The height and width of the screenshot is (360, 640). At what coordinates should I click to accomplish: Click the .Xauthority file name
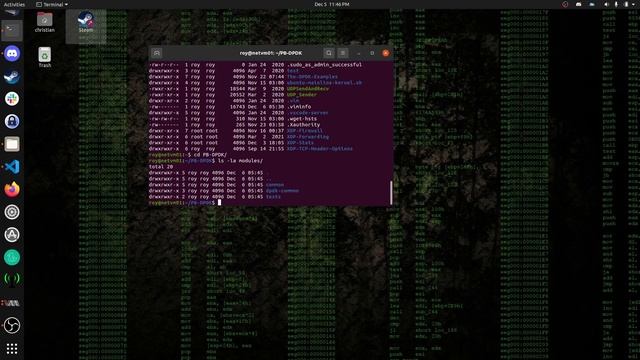point(303,125)
